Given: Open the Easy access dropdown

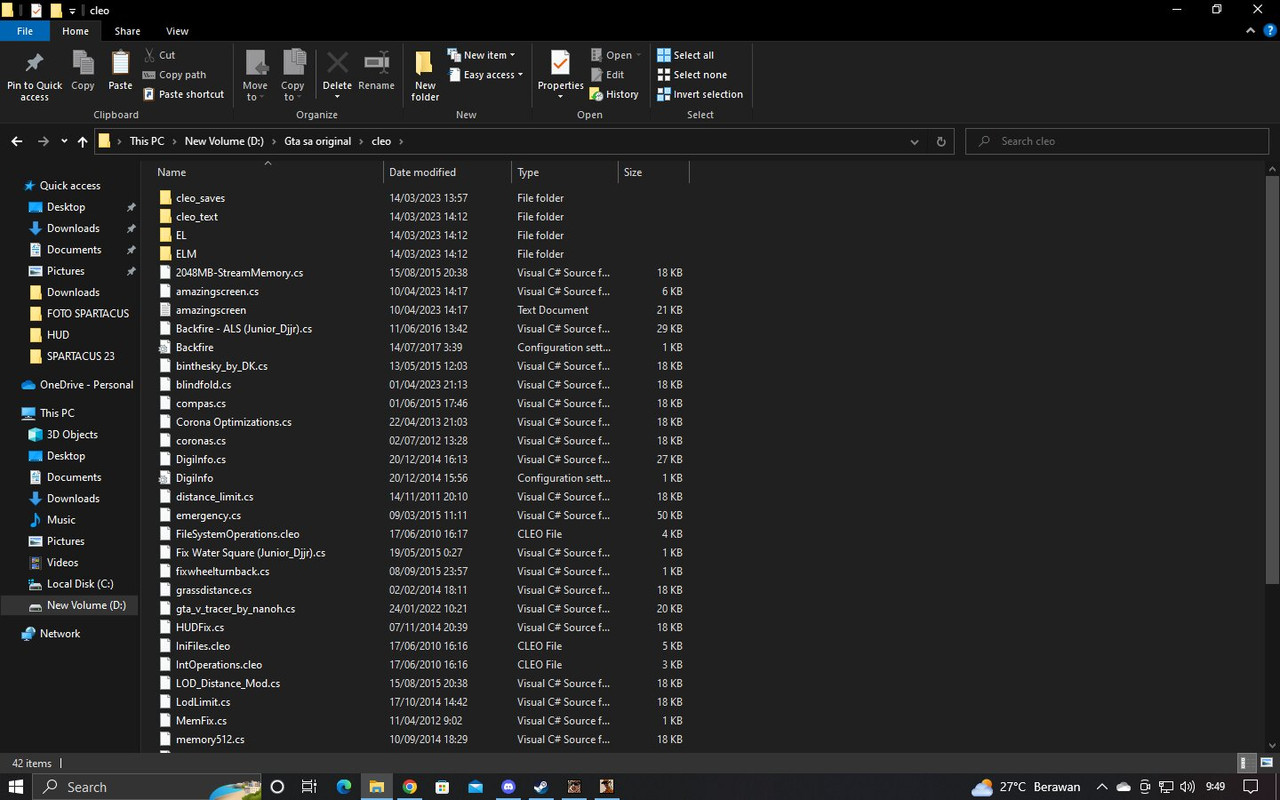Looking at the screenshot, I should tap(486, 75).
